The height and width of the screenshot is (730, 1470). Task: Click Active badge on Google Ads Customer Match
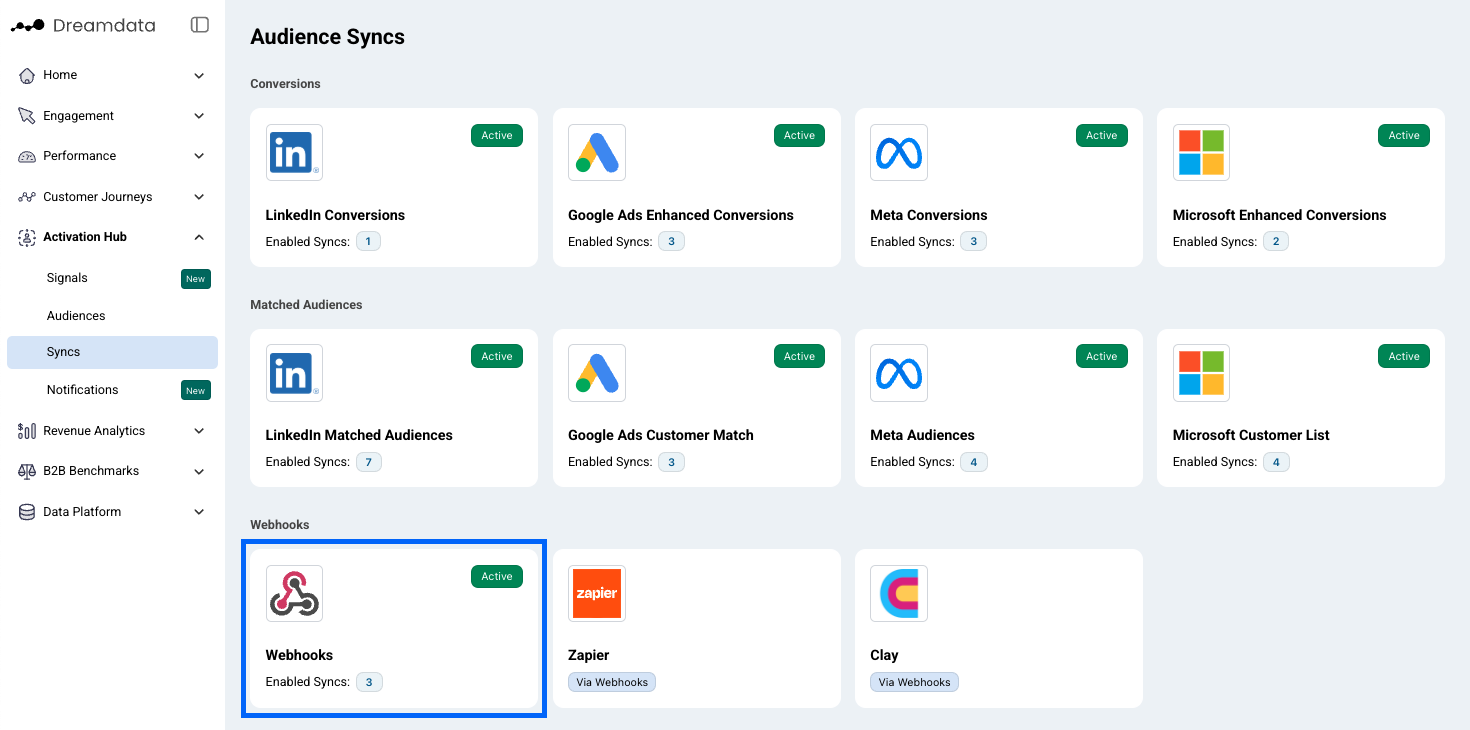click(799, 356)
